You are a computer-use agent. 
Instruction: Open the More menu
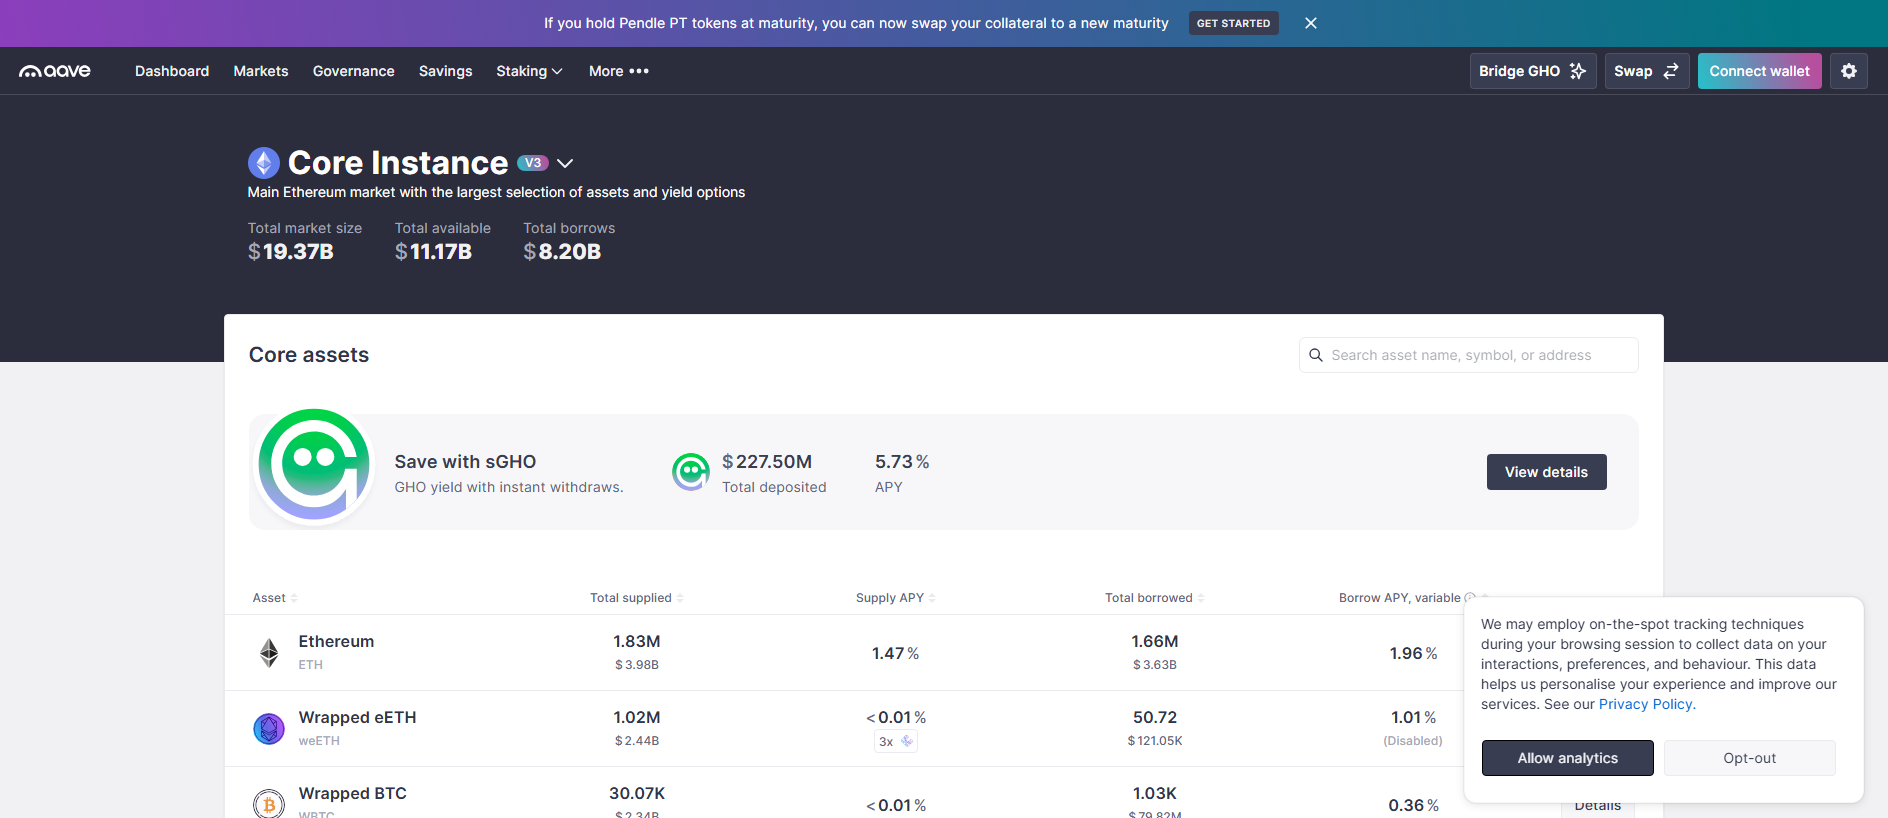tap(619, 71)
